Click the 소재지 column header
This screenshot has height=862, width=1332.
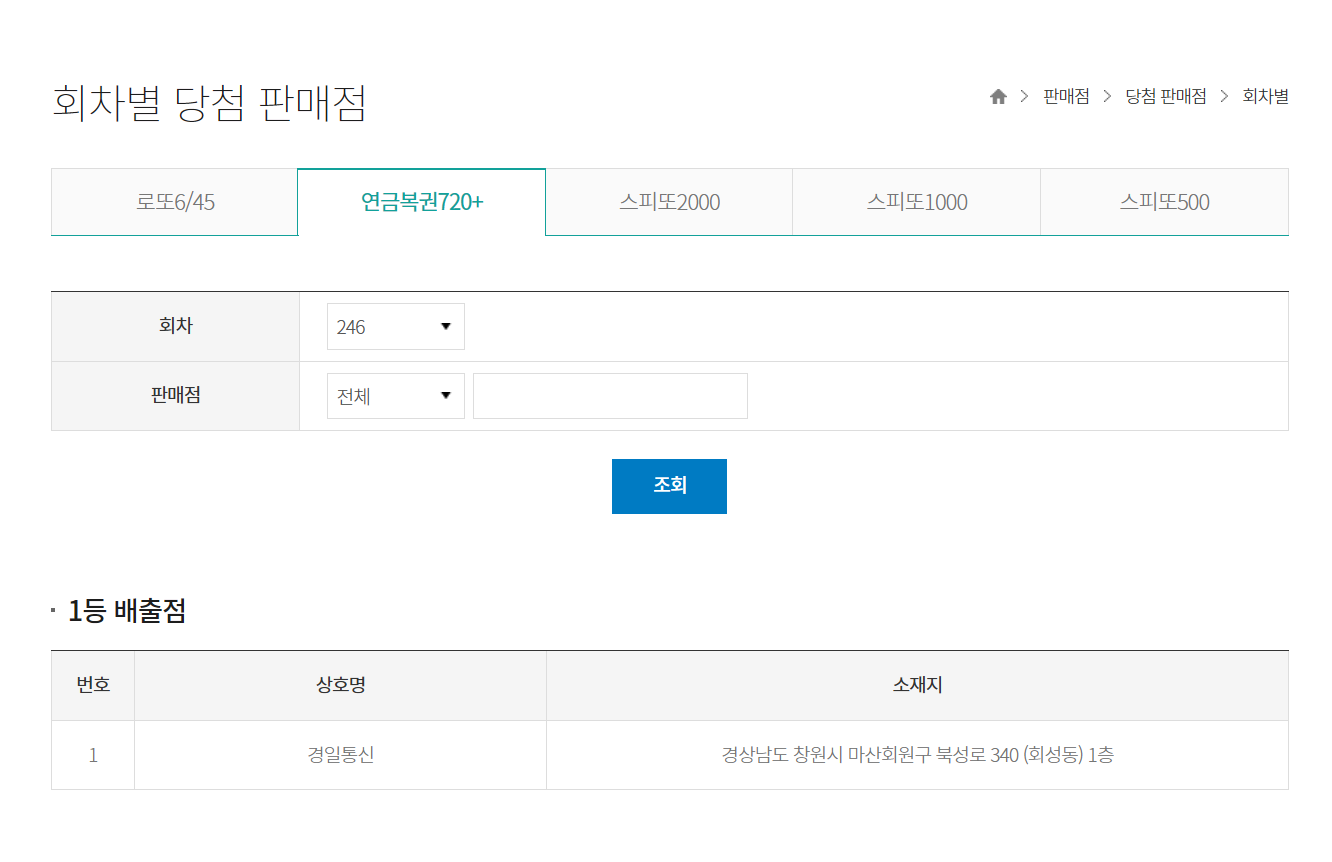[x=918, y=686]
